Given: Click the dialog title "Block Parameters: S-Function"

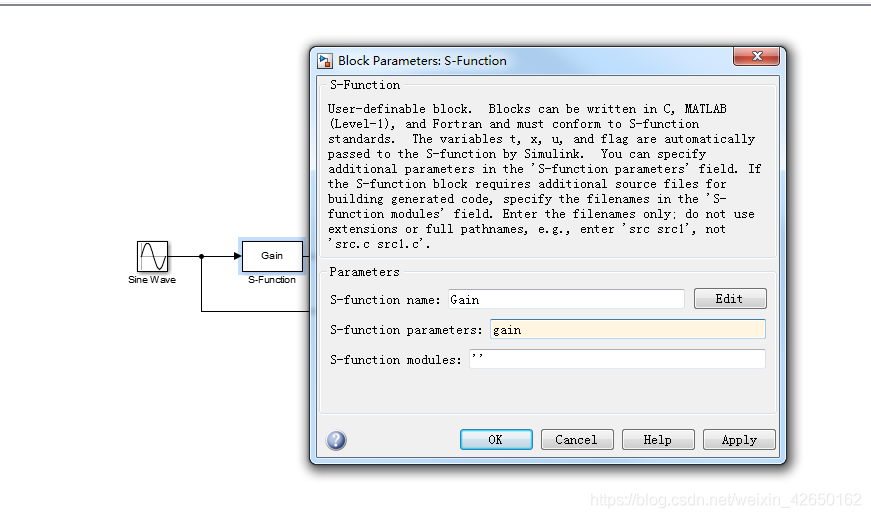Looking at the screenshot, I should click(x=422, y=61).
